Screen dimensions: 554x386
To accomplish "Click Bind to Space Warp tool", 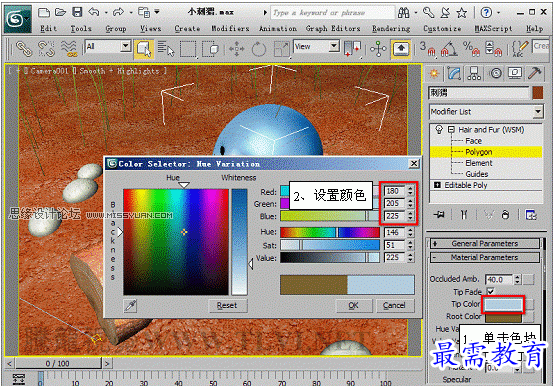I will point(69,49).
